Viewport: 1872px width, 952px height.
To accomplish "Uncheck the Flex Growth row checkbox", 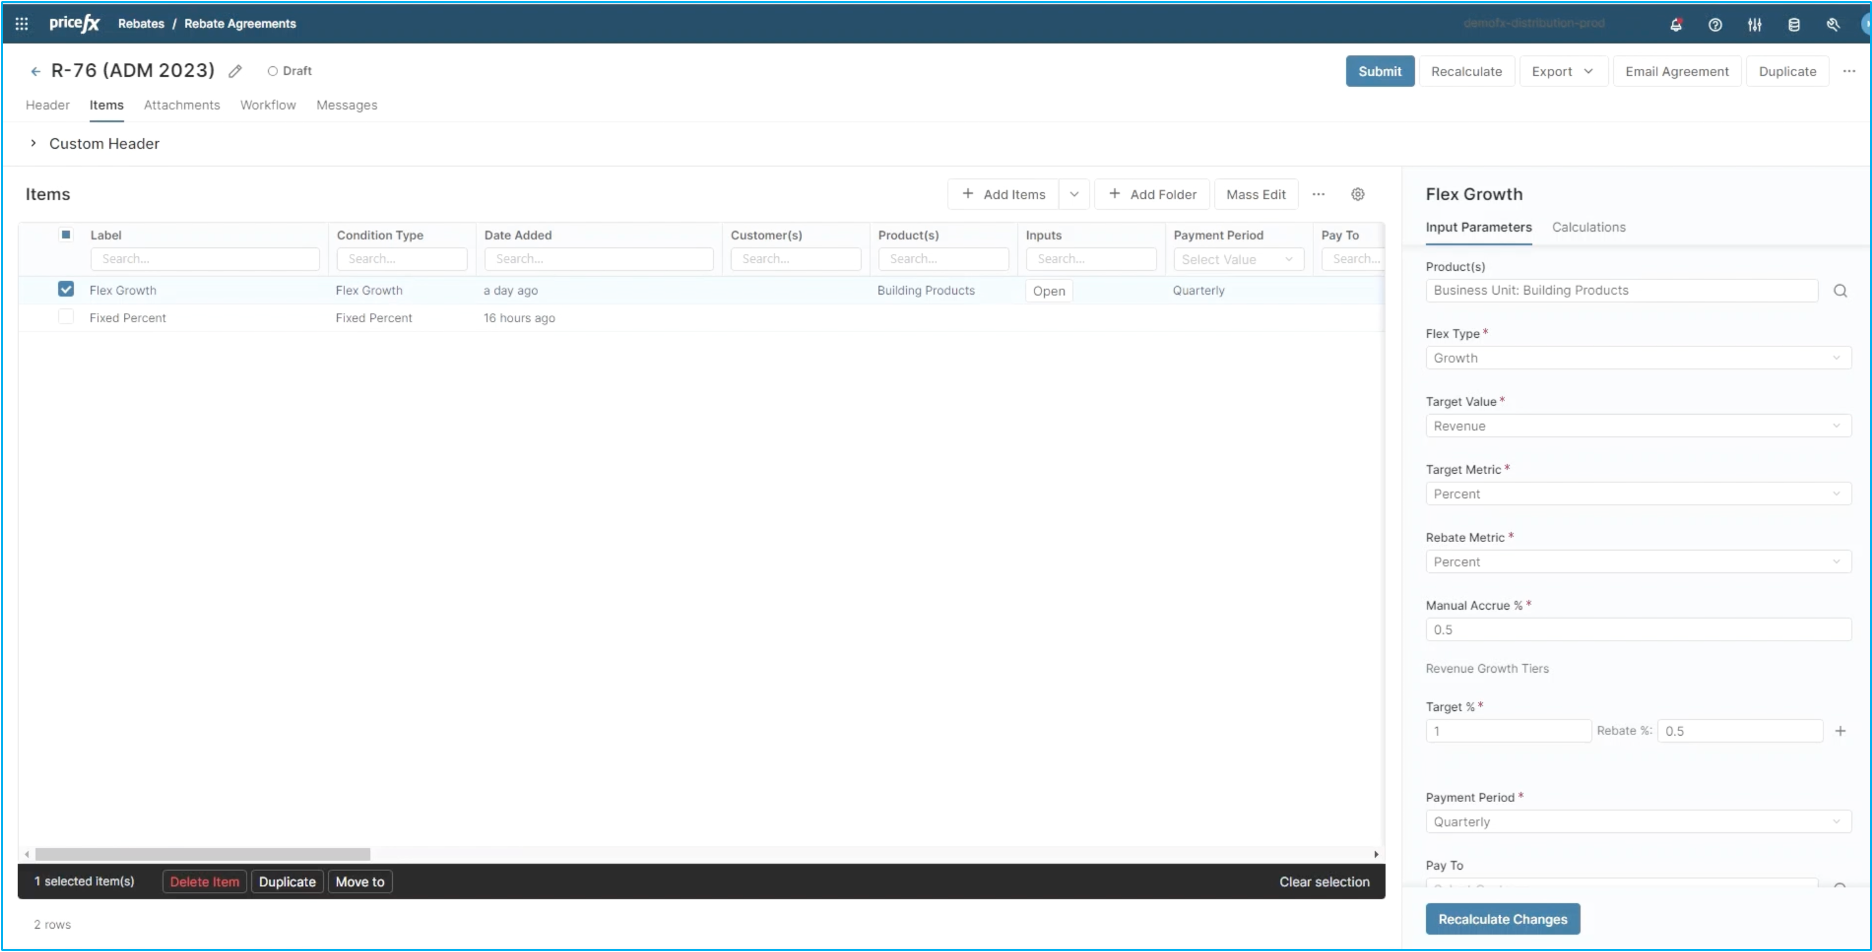I will [x=66, y=289].
